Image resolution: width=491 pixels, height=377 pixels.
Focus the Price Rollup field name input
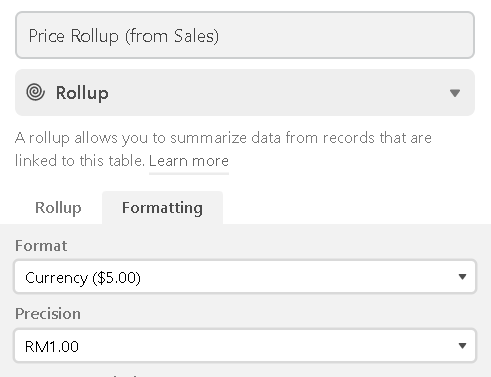pyautogui.click(x=245, y=35)
